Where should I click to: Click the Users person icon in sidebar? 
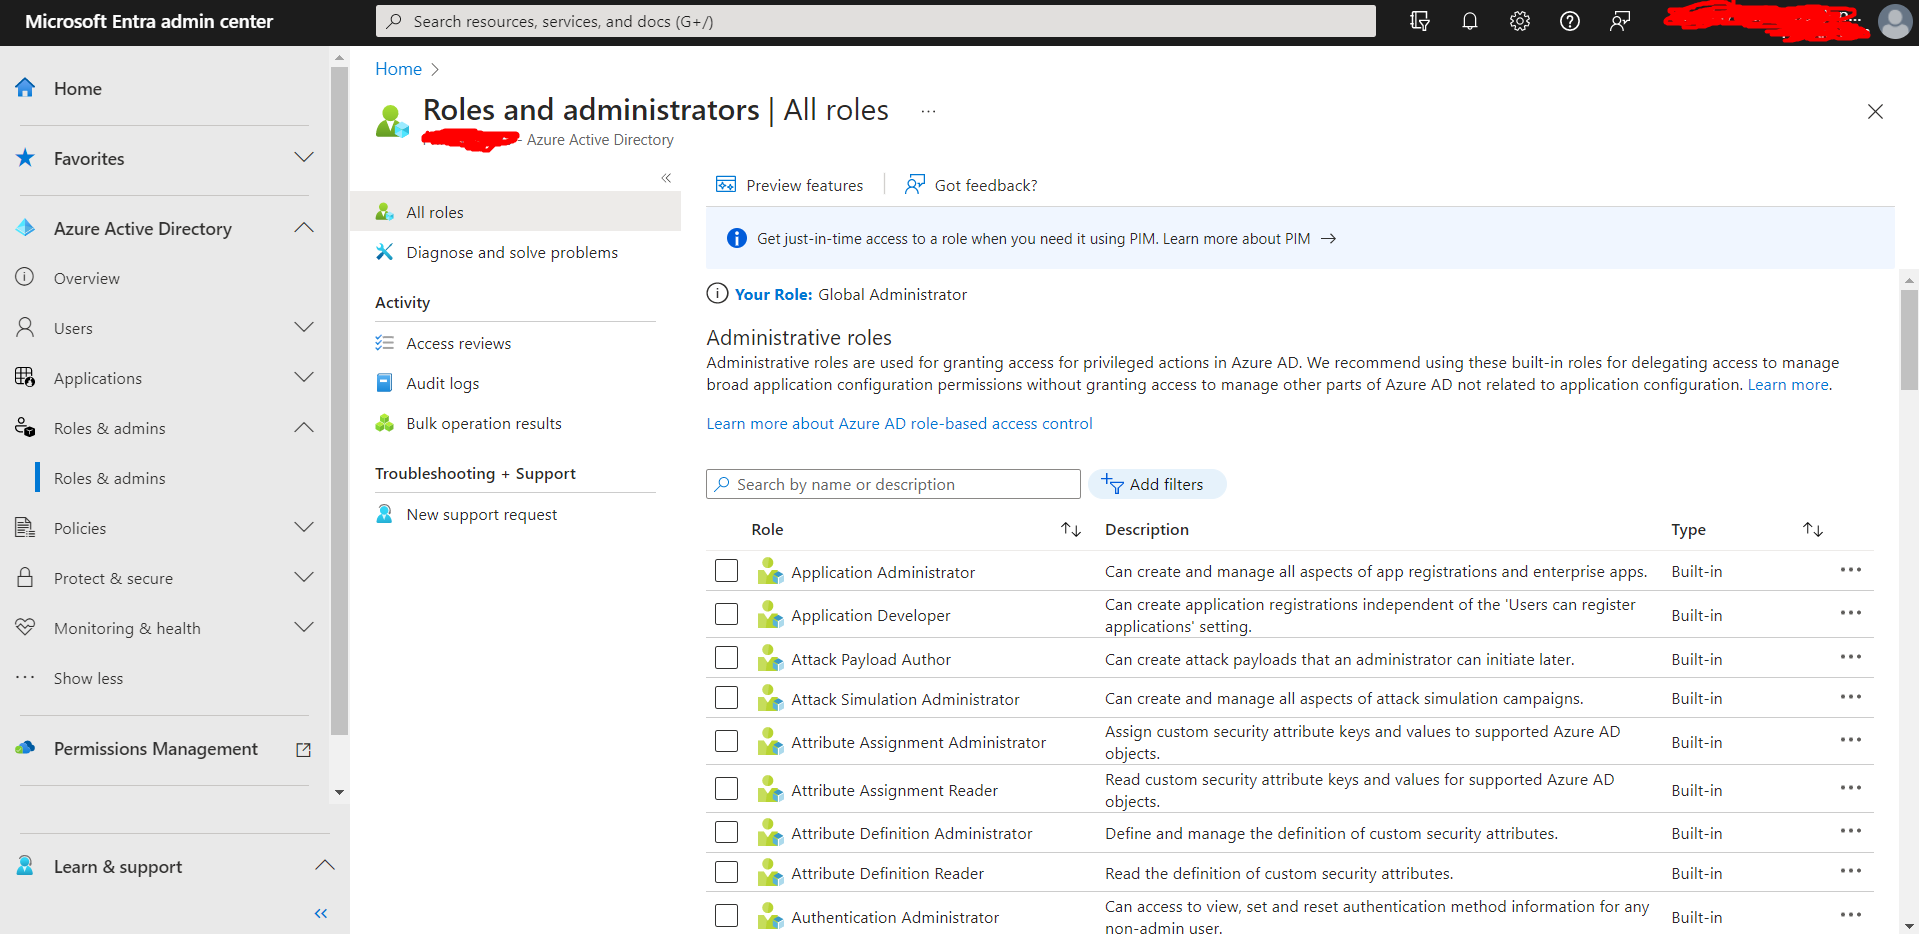pos(25,327)
